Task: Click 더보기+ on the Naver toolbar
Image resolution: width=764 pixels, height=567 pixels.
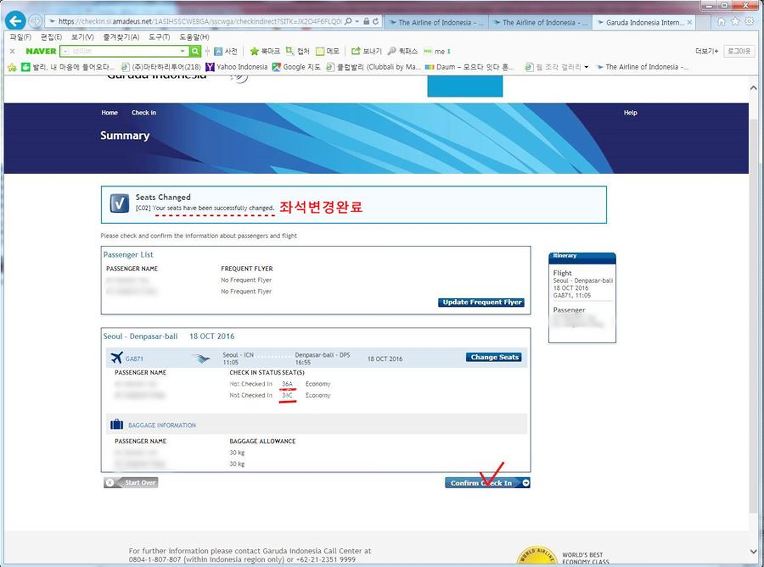Action: click(x=707, y=51)
